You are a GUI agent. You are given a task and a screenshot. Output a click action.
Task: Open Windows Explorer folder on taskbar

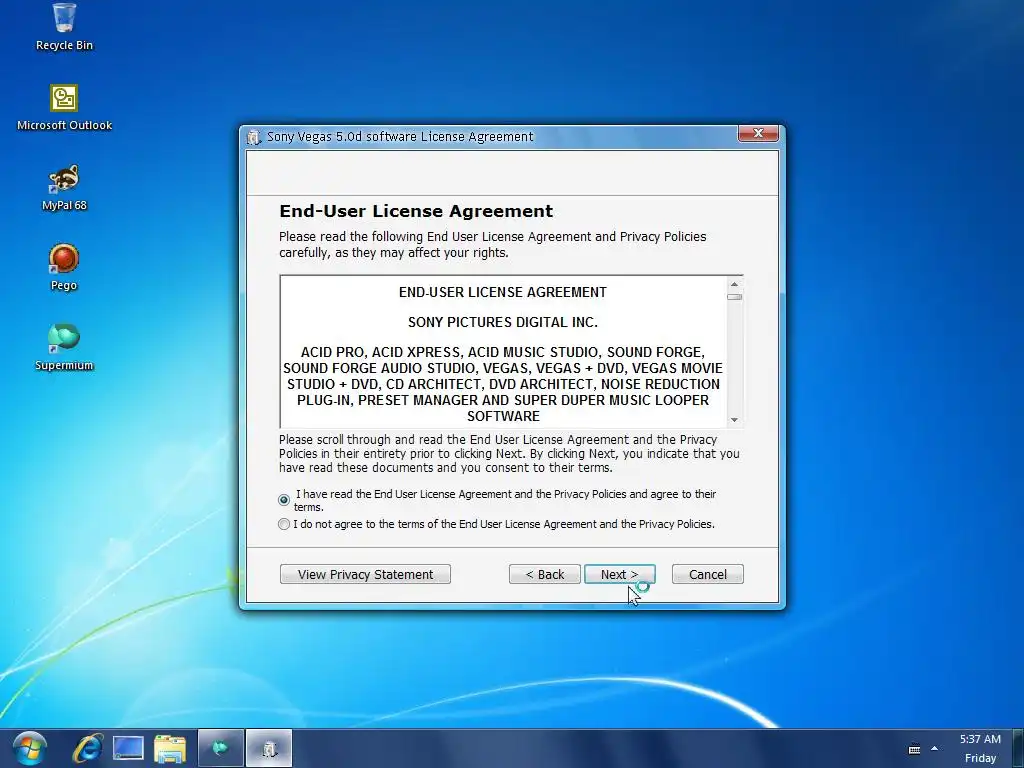170,748
